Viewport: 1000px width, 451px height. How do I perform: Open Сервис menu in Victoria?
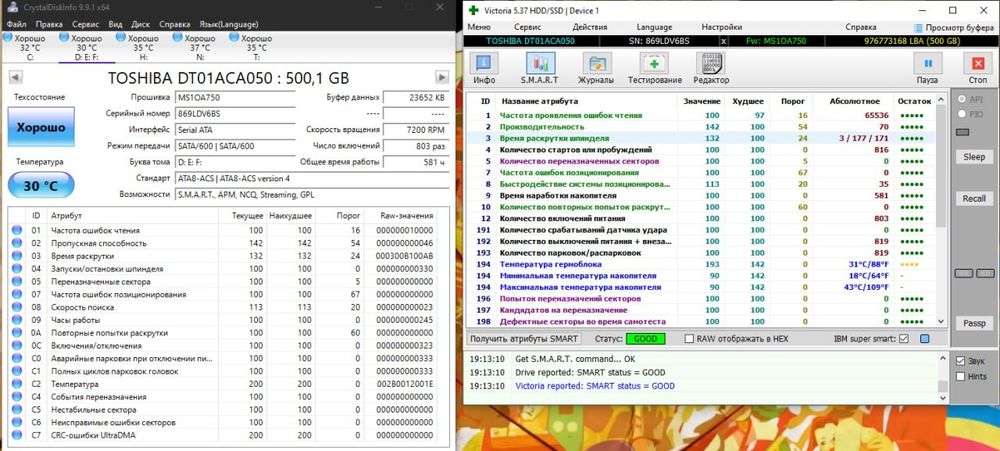527,27
